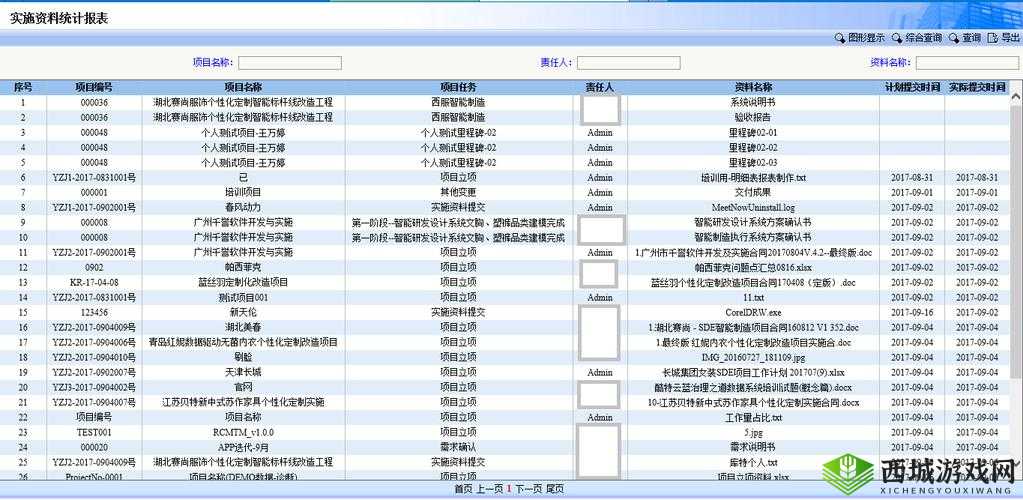This screenshot has width=1023, height=500.
Task: Sort by 计划提交时间 column header
Action: pos(912,88)
